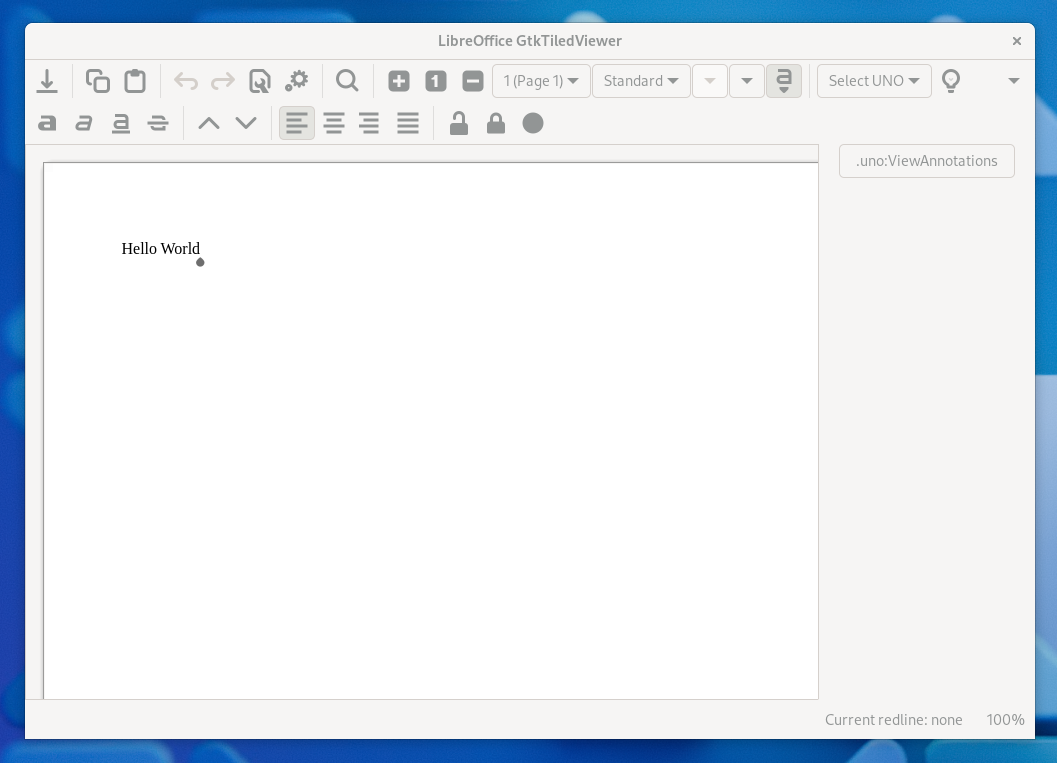The height and width of the screenshot is (763, 1057).
Task: Toggle Italic text formatting
Action: [84, 123]
